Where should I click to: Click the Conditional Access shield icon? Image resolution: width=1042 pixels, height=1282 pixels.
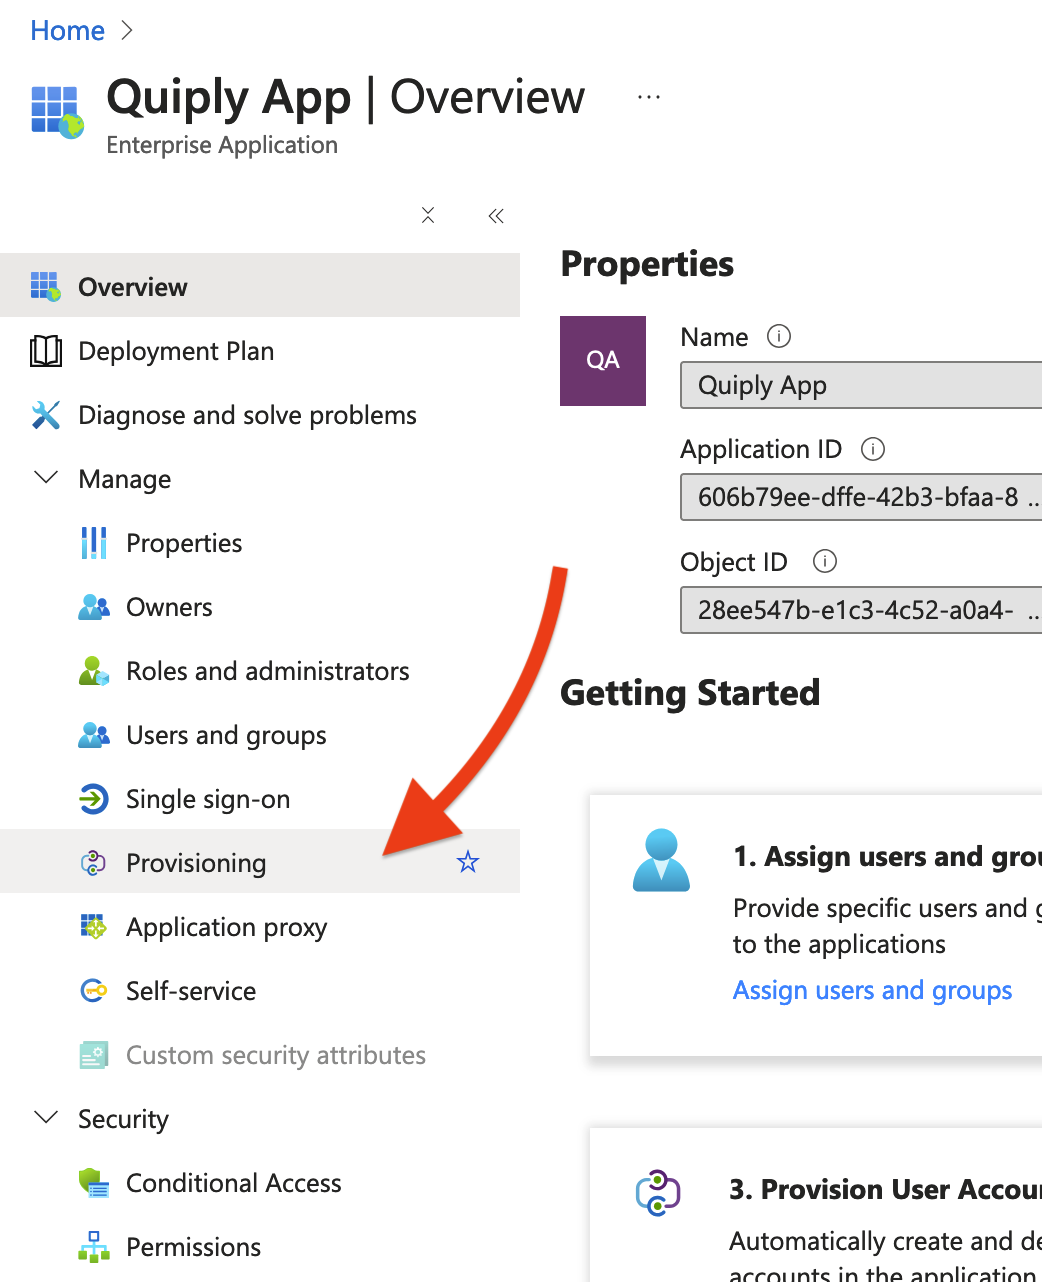click(94, 1183)
